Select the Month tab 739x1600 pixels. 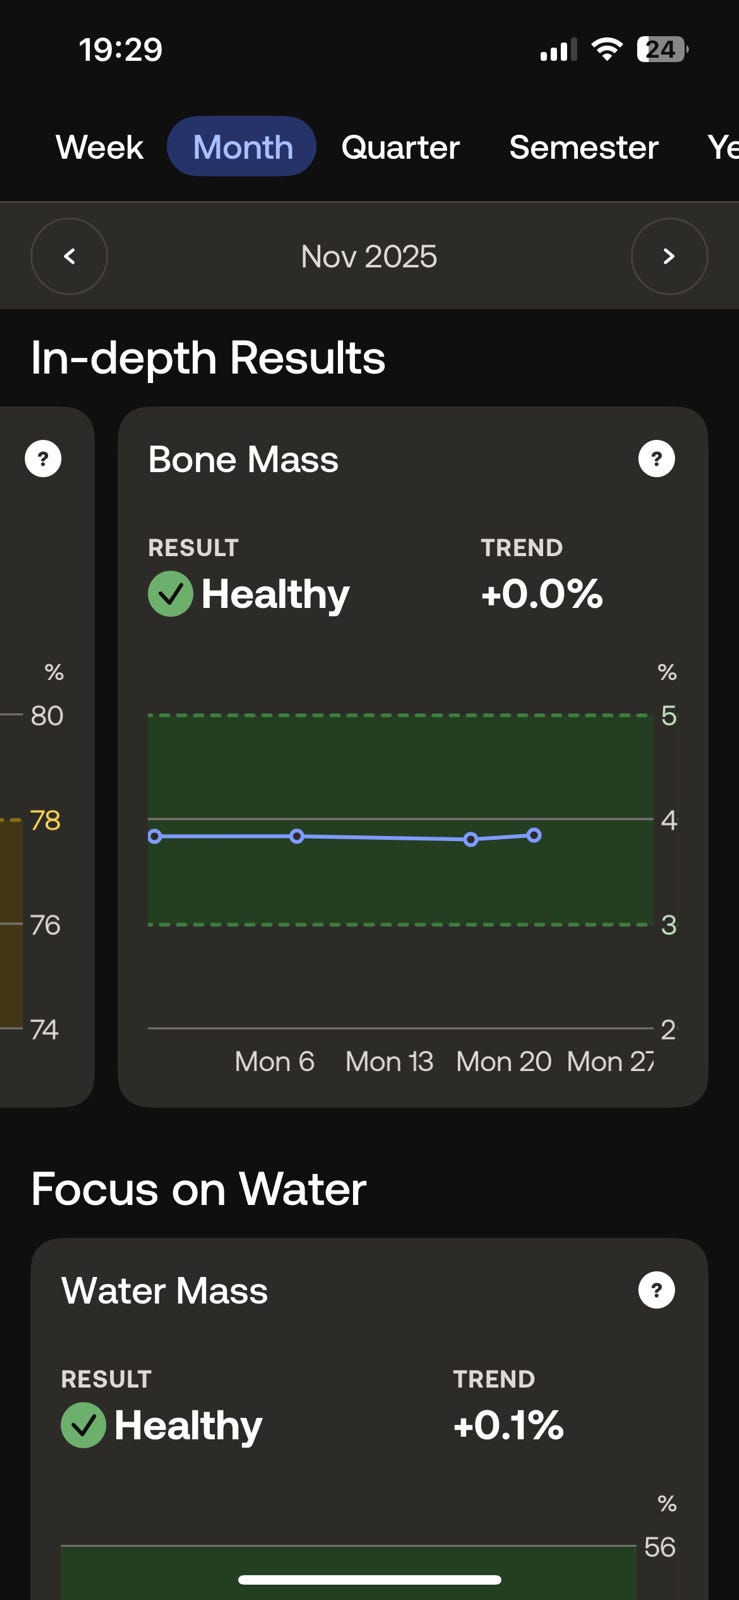pos(242,147)
